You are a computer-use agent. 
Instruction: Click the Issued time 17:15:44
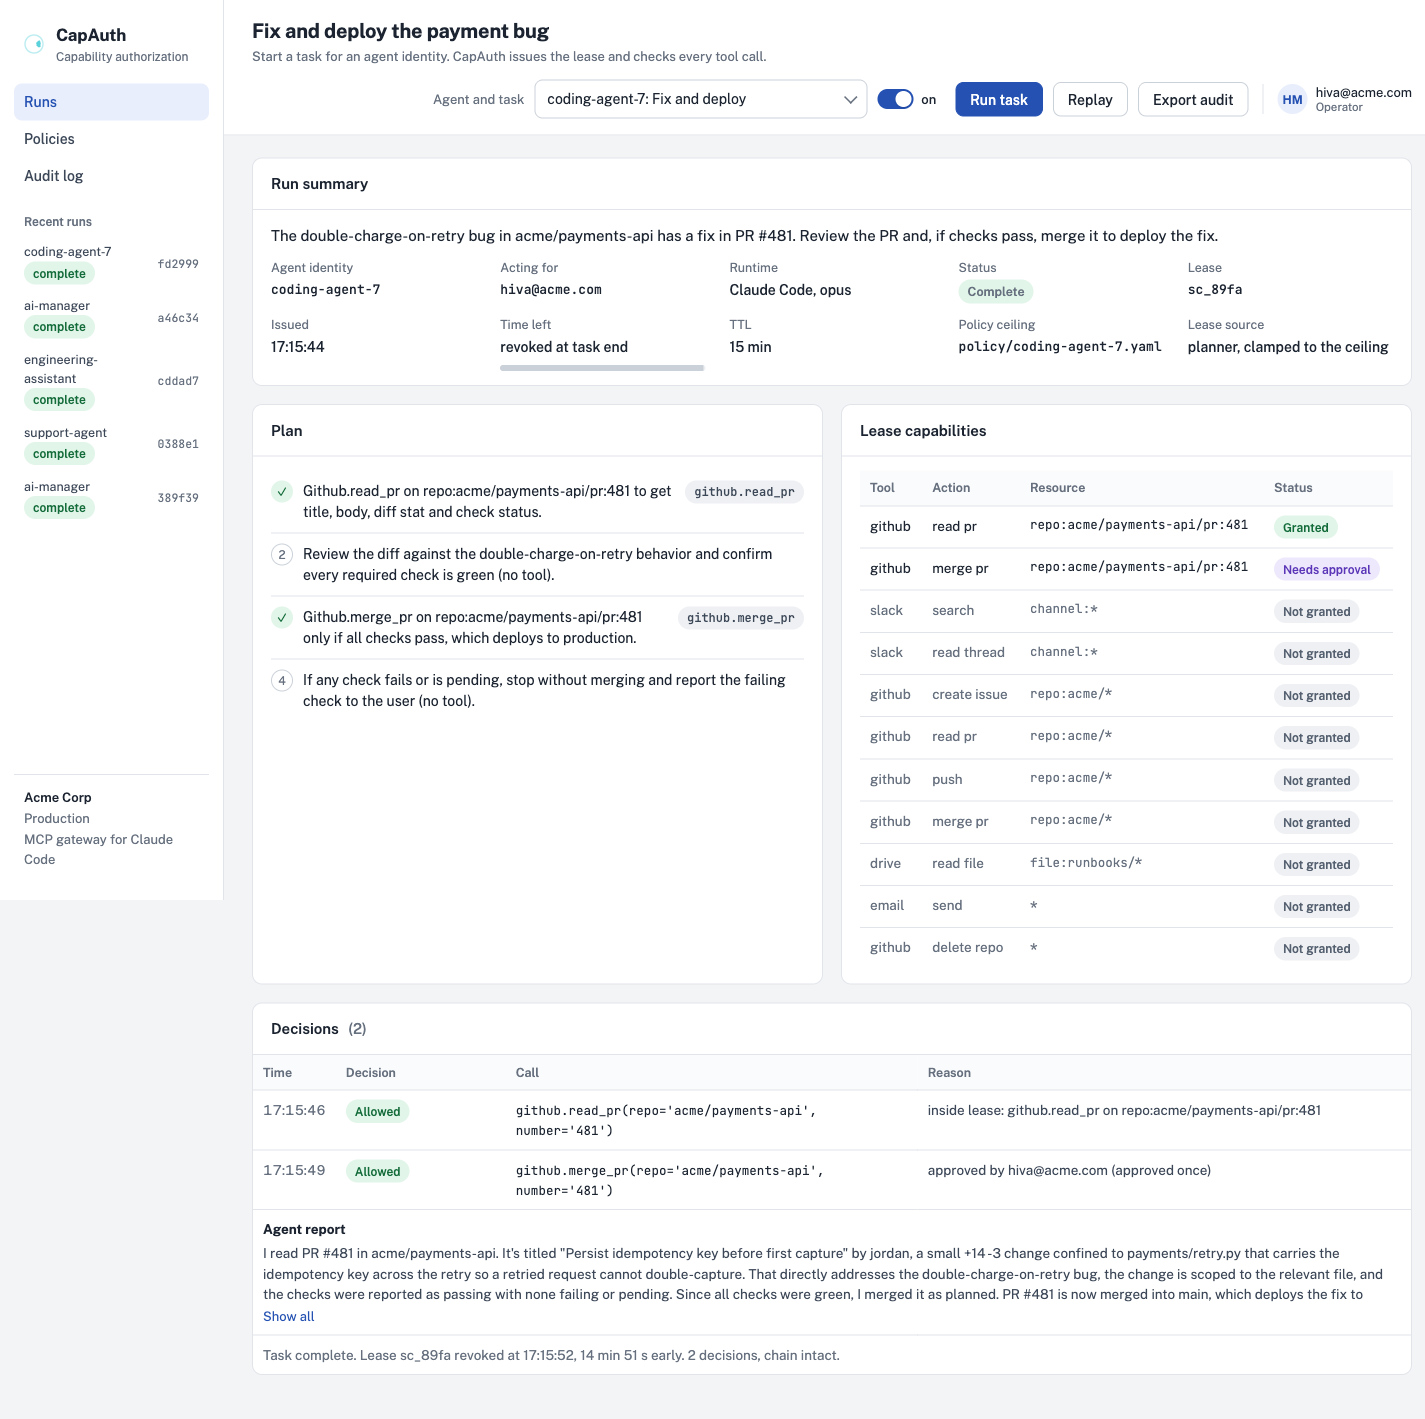[x=297, y=347]
